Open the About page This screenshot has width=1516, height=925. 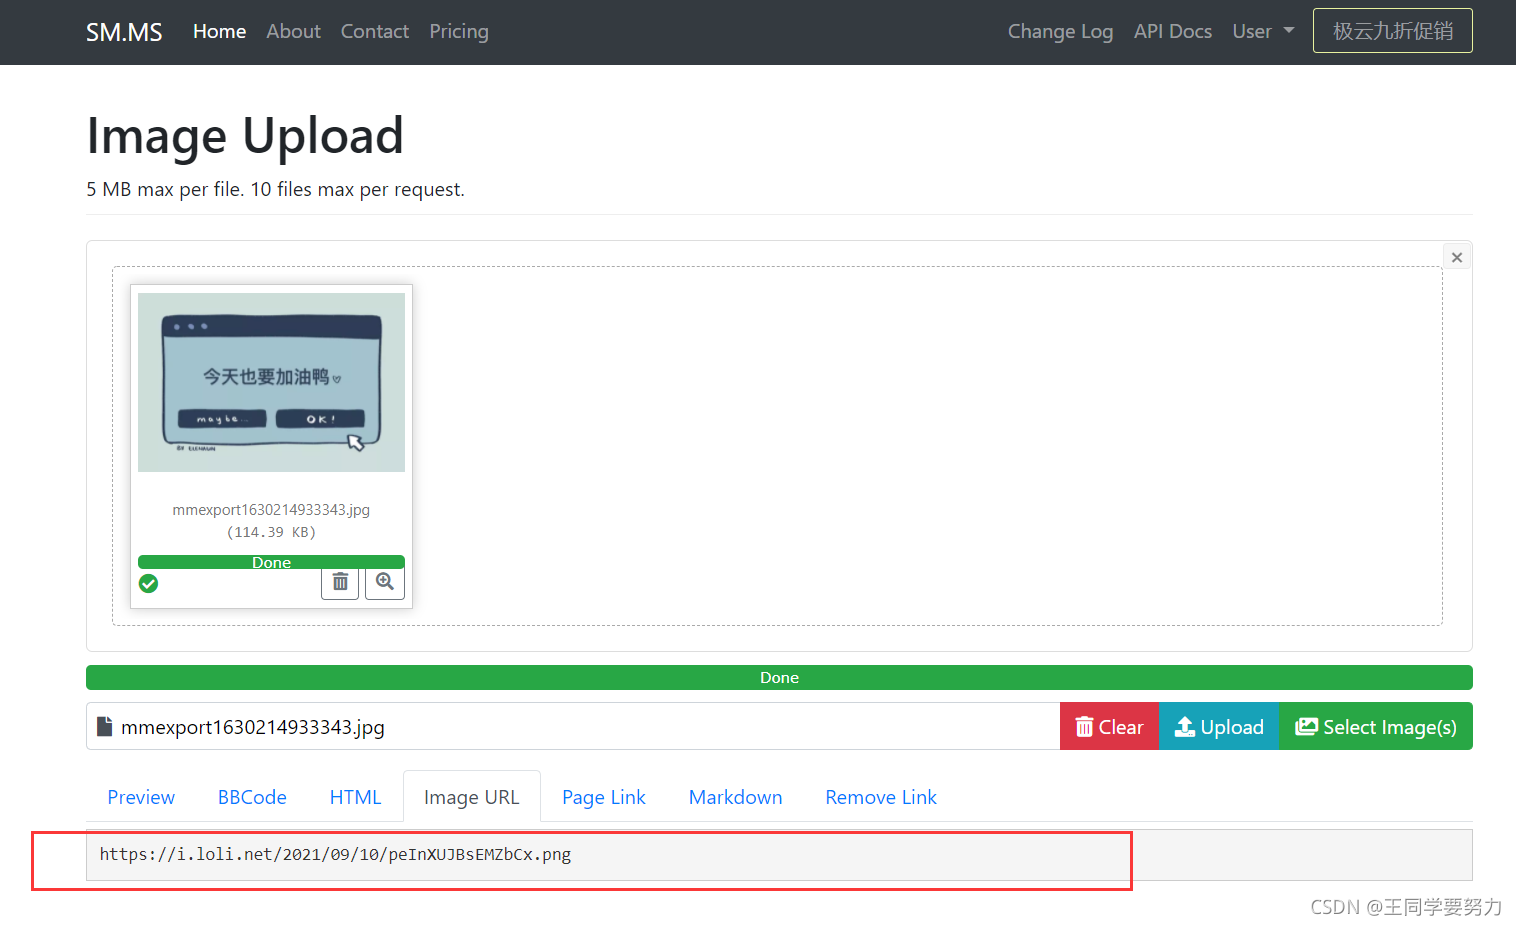tap(293, 31)
